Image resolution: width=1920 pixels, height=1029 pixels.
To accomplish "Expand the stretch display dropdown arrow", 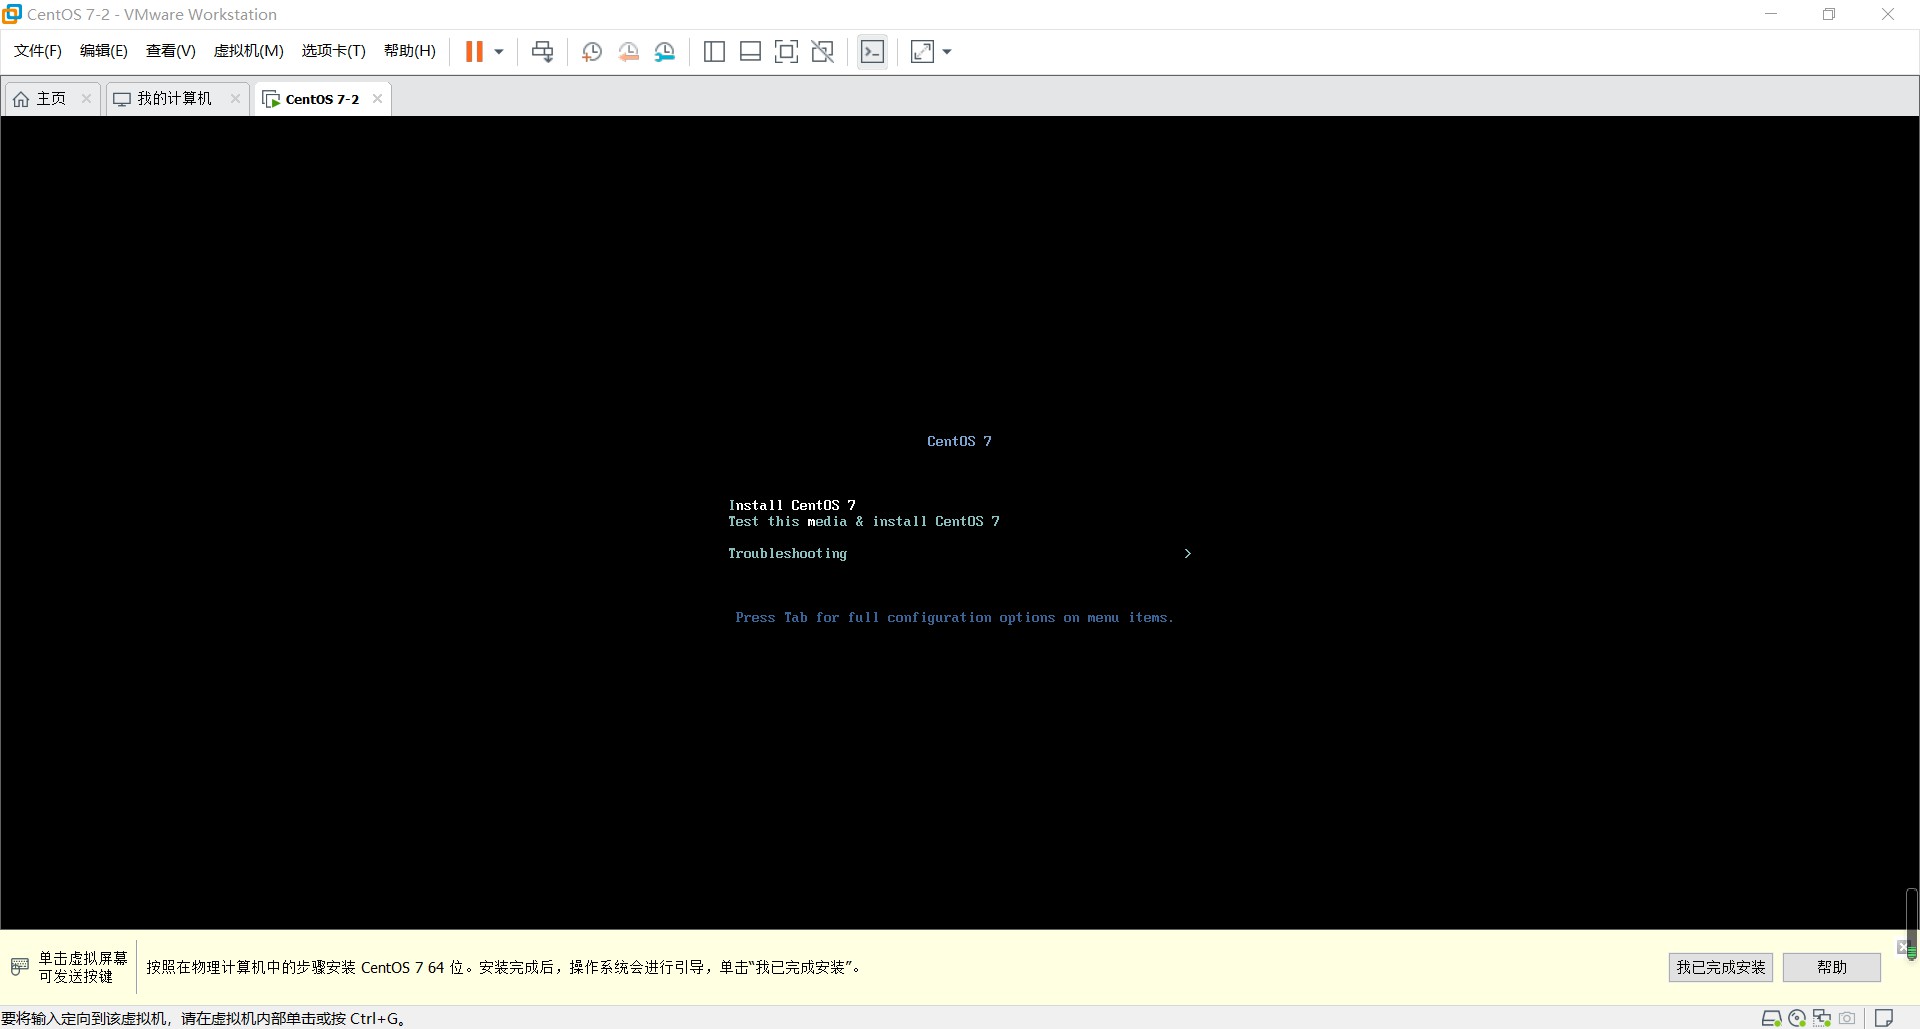I will point(947,52).
